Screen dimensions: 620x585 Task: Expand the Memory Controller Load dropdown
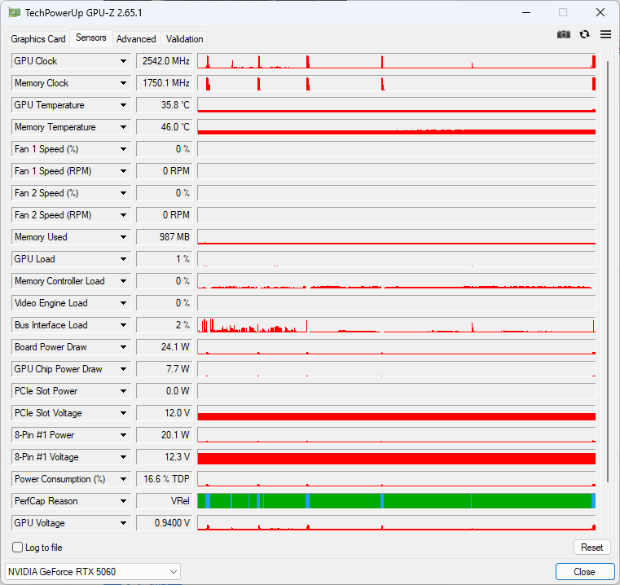(x=123, y=281)
